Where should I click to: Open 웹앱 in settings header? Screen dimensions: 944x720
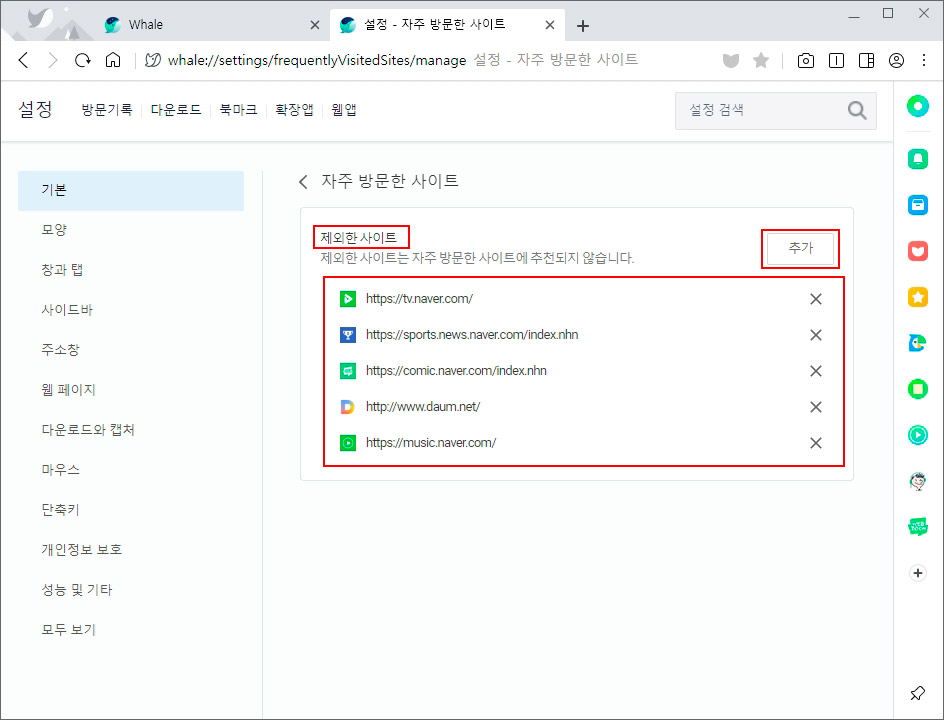point(344,110)
